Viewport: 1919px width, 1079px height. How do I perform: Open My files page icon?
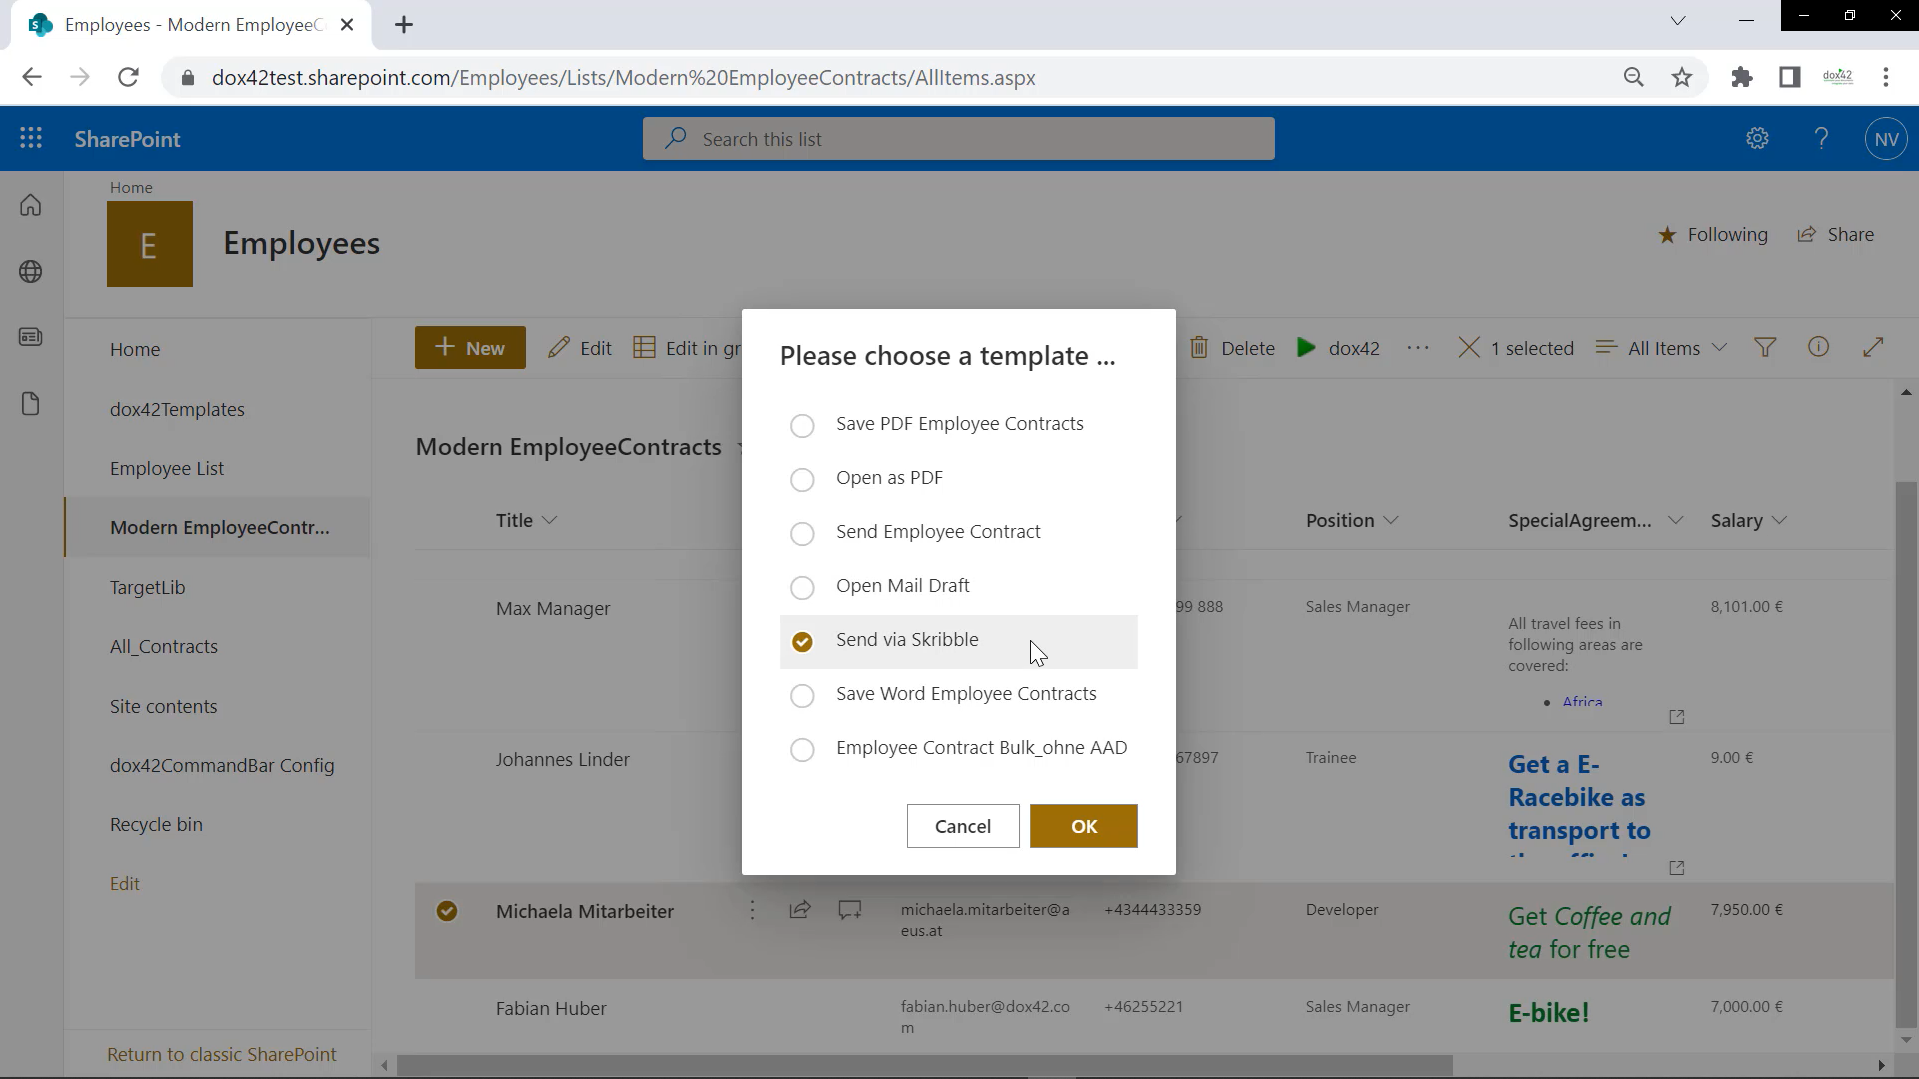pos(31,404)
